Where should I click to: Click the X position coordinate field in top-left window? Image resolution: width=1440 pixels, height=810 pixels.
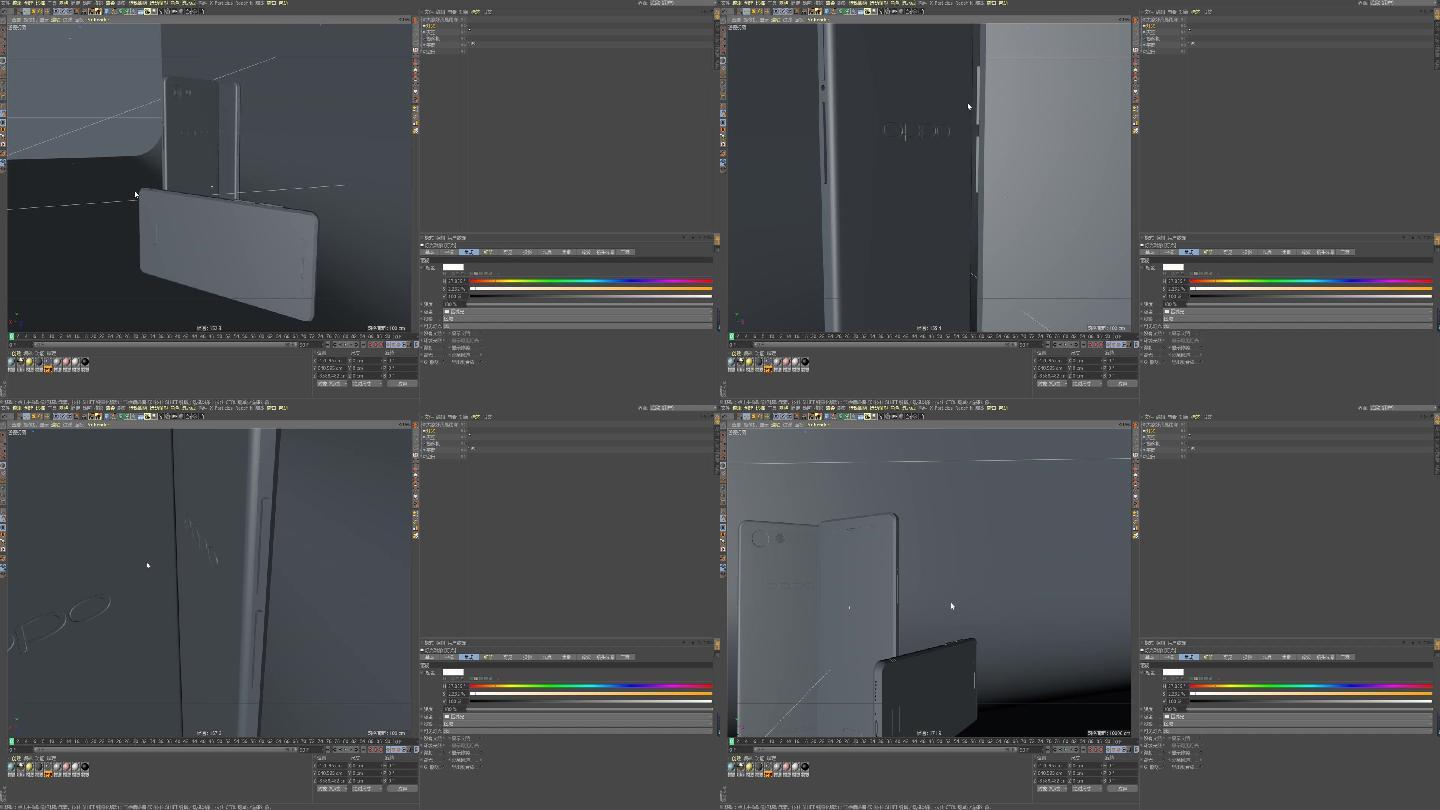(x=332, y=360)
